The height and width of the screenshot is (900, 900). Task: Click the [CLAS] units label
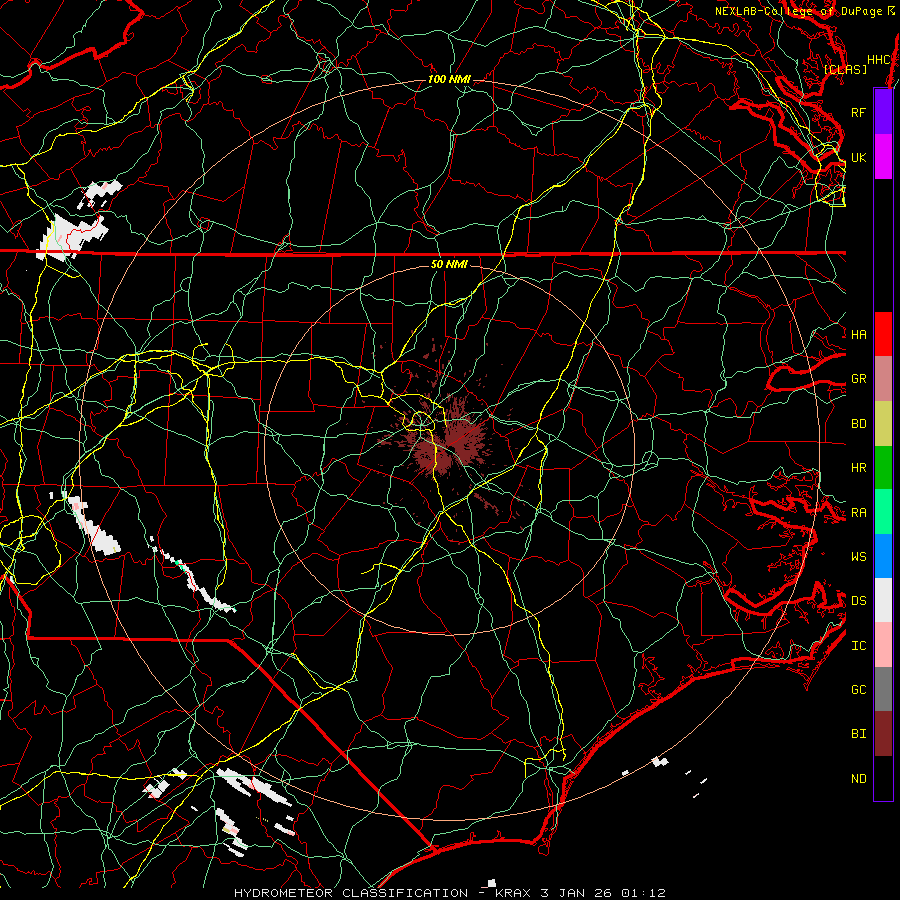click(x=845, y=69)
